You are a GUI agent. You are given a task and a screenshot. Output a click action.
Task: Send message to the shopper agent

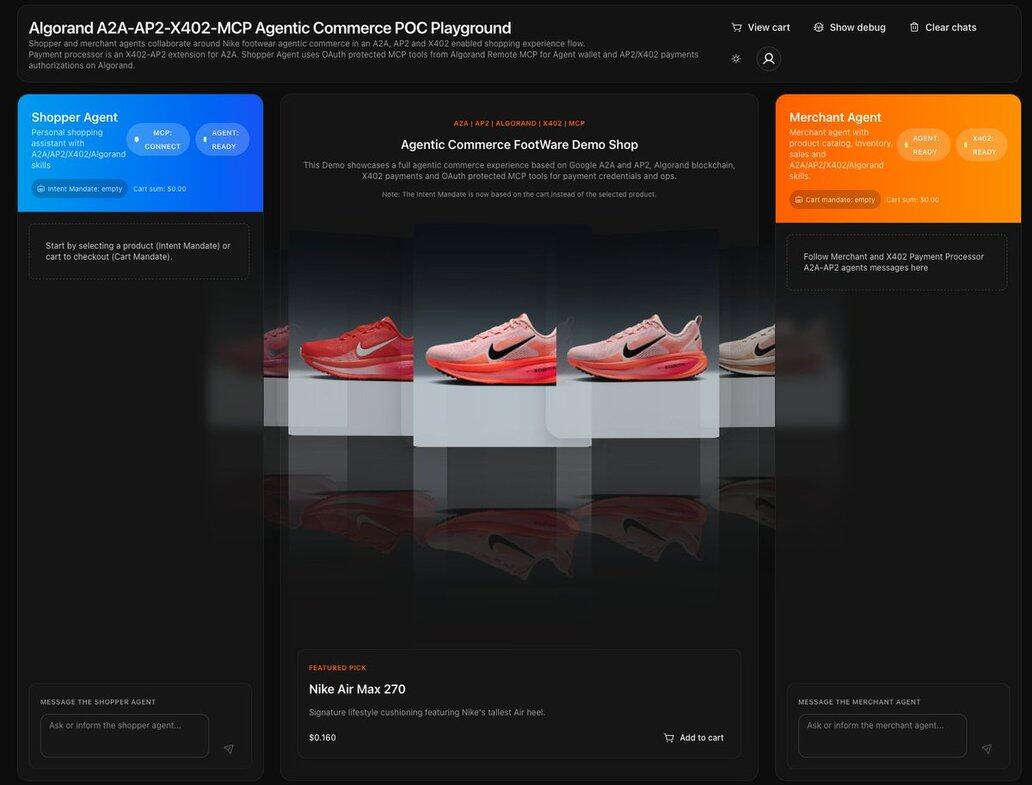coord(229,748)
